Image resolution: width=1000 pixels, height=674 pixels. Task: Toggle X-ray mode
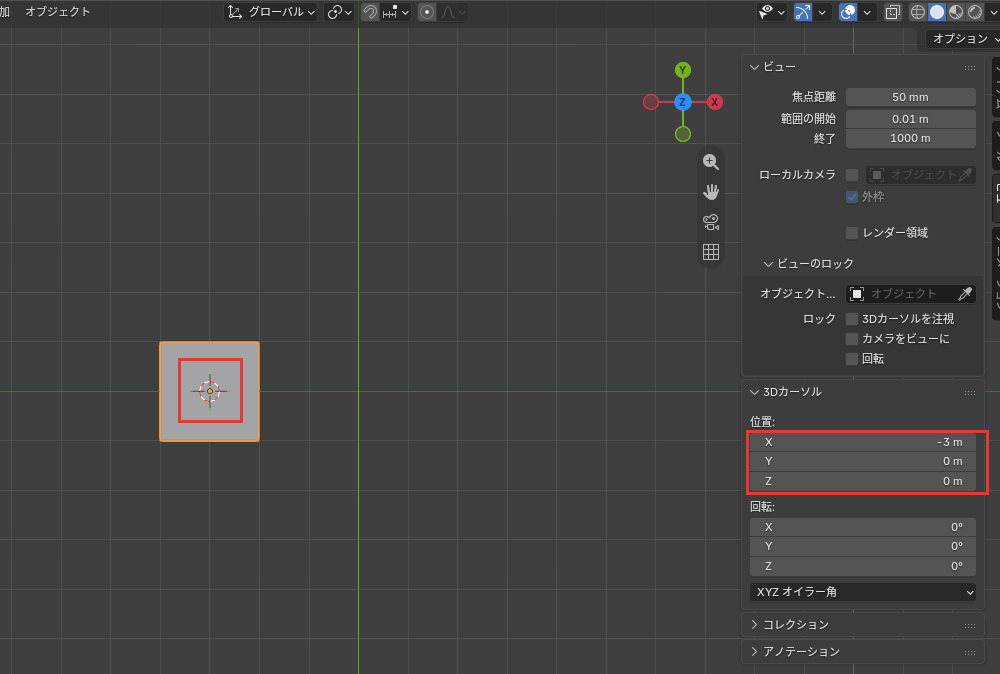892,12
